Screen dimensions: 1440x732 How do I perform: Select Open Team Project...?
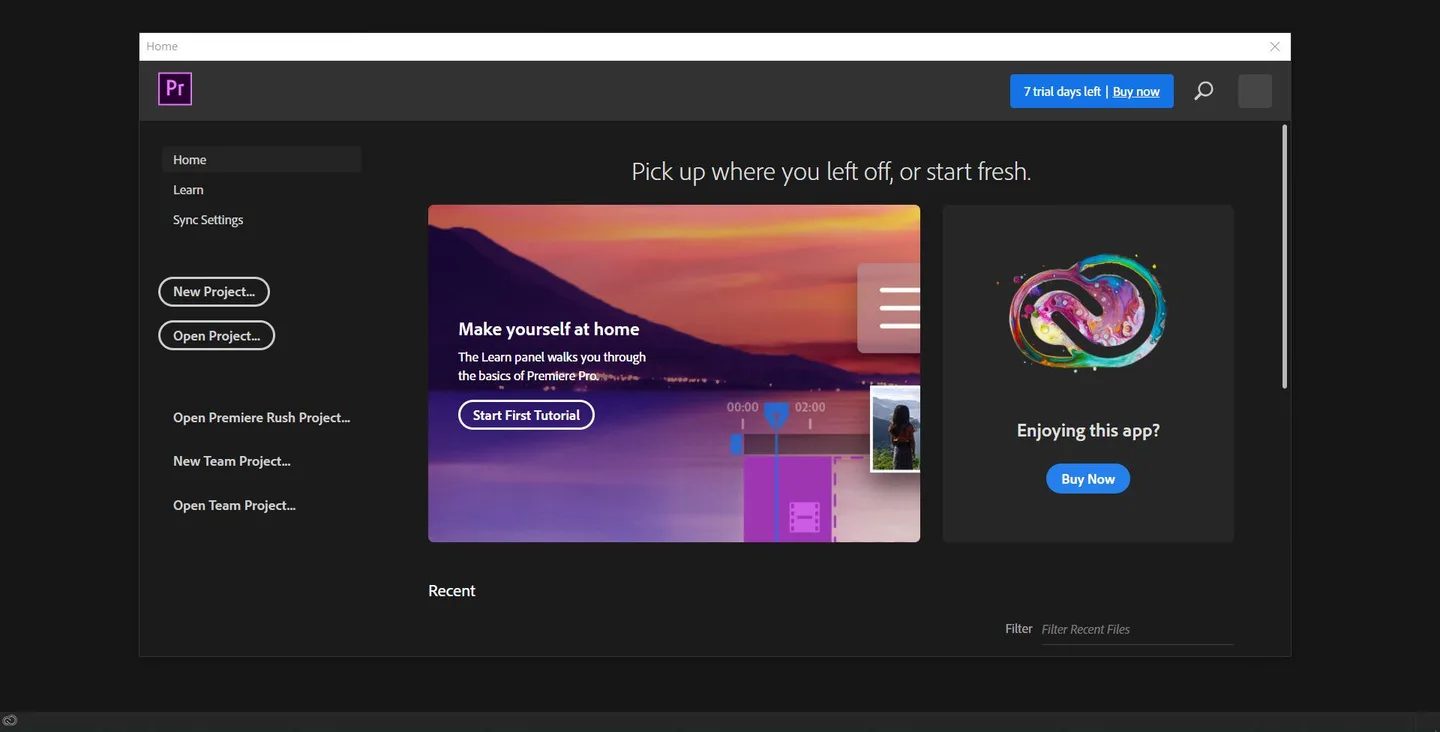pos(234,505)
